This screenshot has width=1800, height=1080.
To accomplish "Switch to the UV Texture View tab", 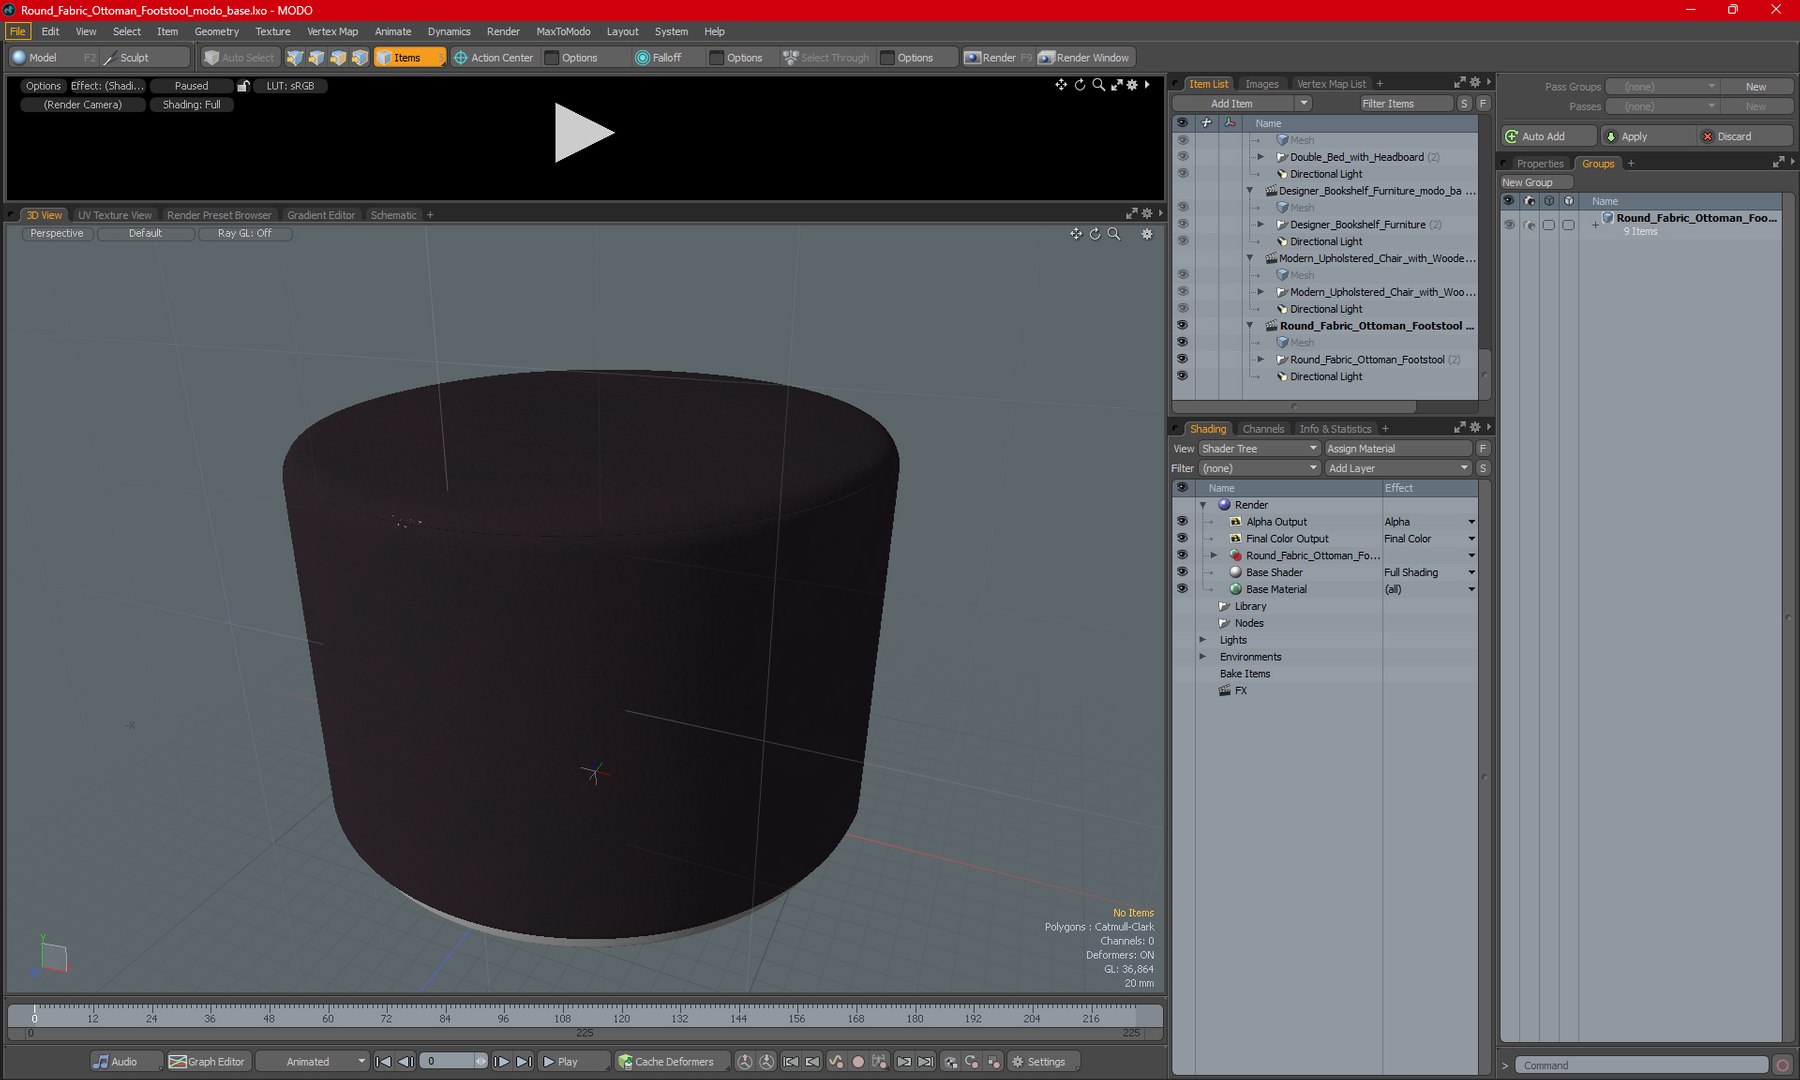I will pos(115,215).
